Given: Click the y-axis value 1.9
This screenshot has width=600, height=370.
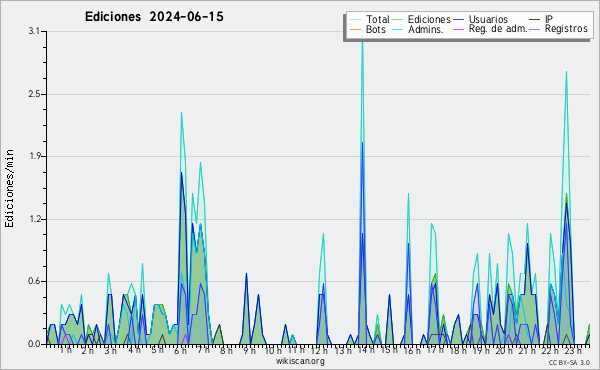Looking at the screenshot, I should pyautogui.click(x=34, y=156).
